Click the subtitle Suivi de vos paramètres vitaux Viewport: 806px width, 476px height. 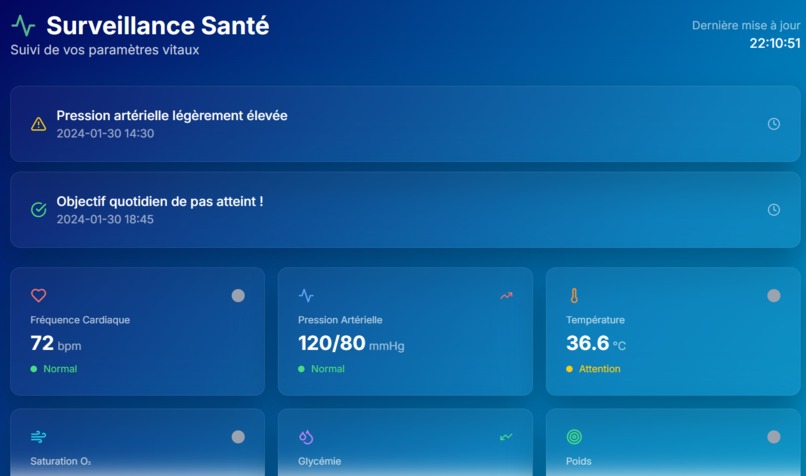coord(105,50)
